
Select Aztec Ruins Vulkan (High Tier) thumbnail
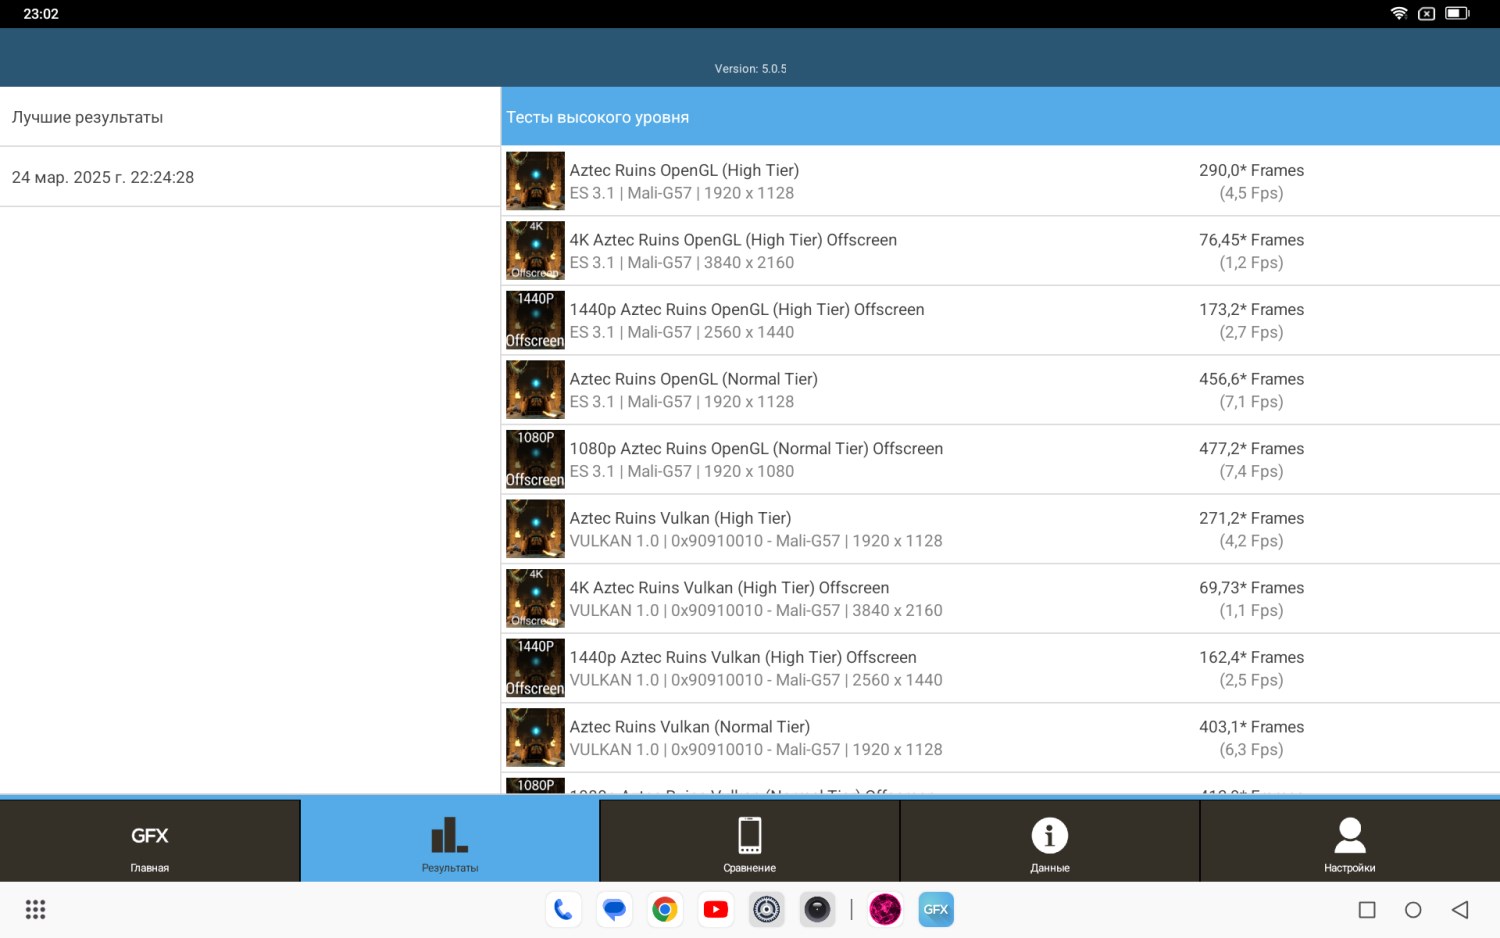(535, 529)
